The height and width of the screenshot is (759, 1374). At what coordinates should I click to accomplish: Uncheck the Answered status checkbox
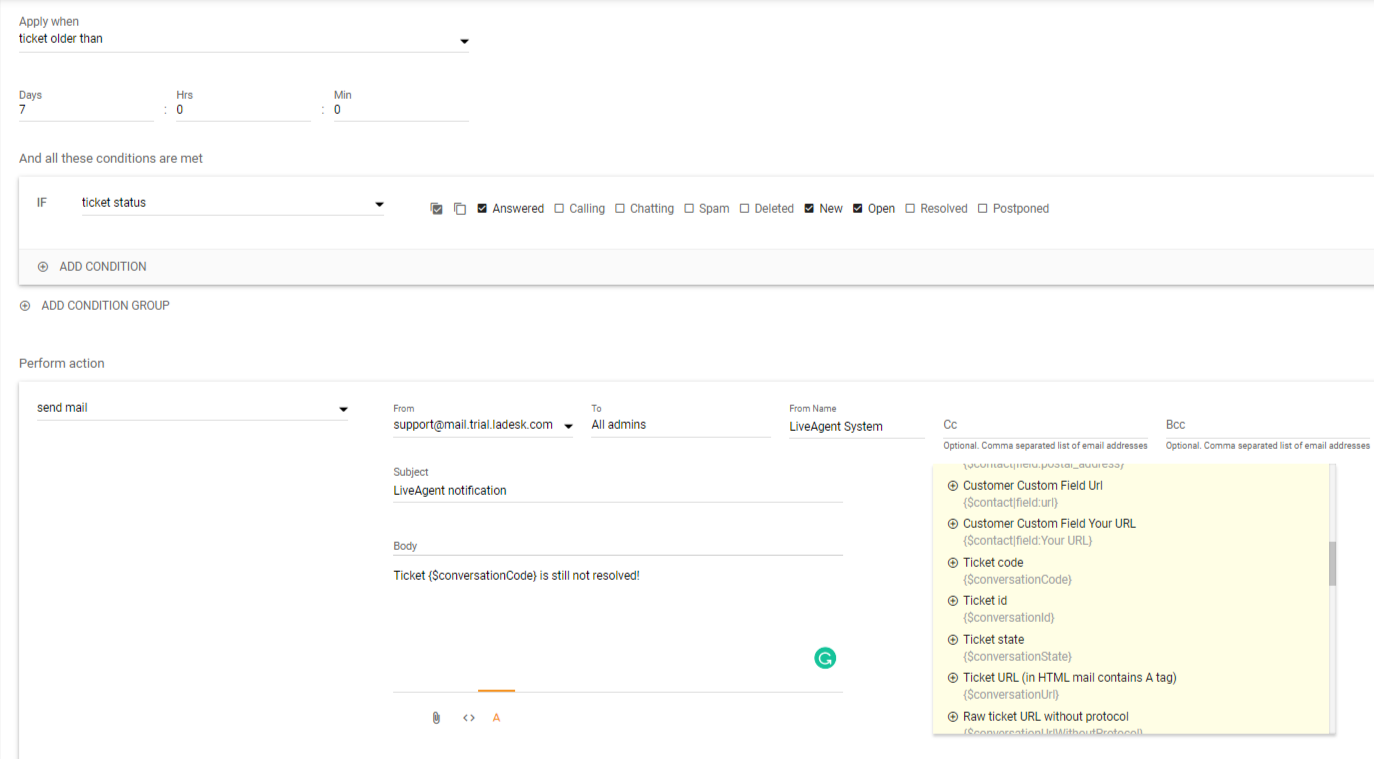(x=482, y=209)
